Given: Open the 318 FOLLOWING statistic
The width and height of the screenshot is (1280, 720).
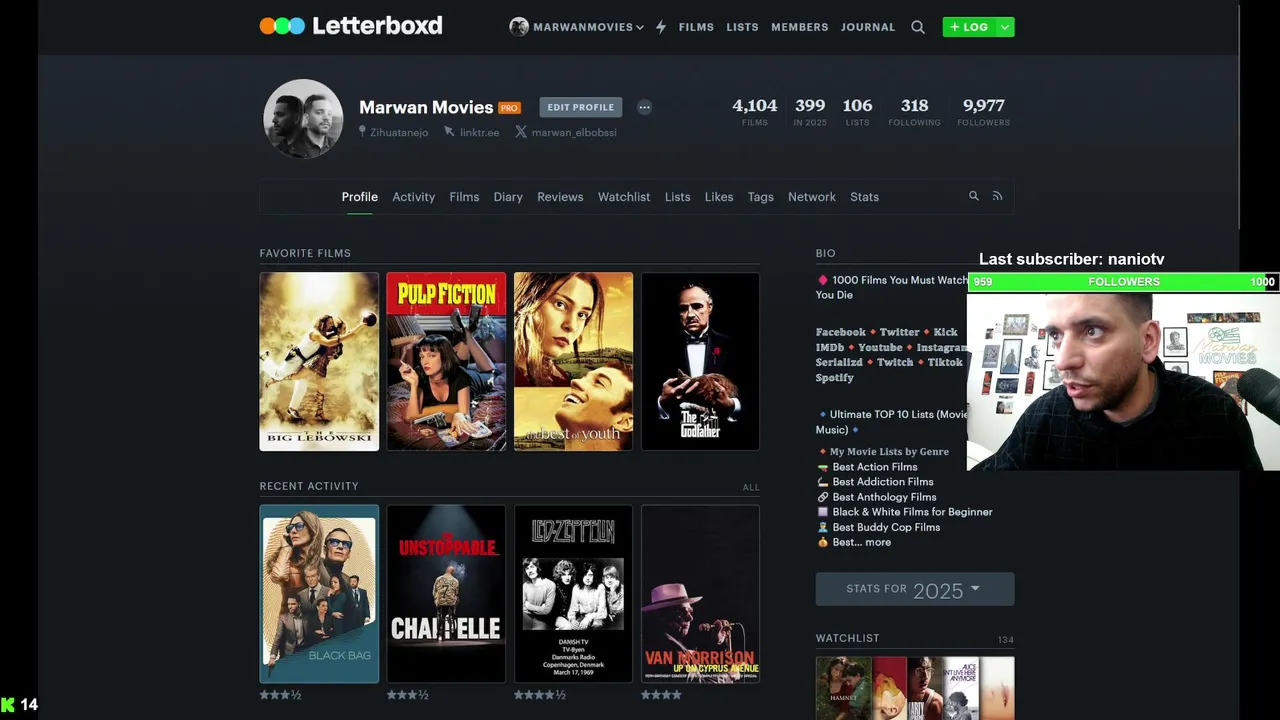Looking at the screenshot, I should [915, 111].
